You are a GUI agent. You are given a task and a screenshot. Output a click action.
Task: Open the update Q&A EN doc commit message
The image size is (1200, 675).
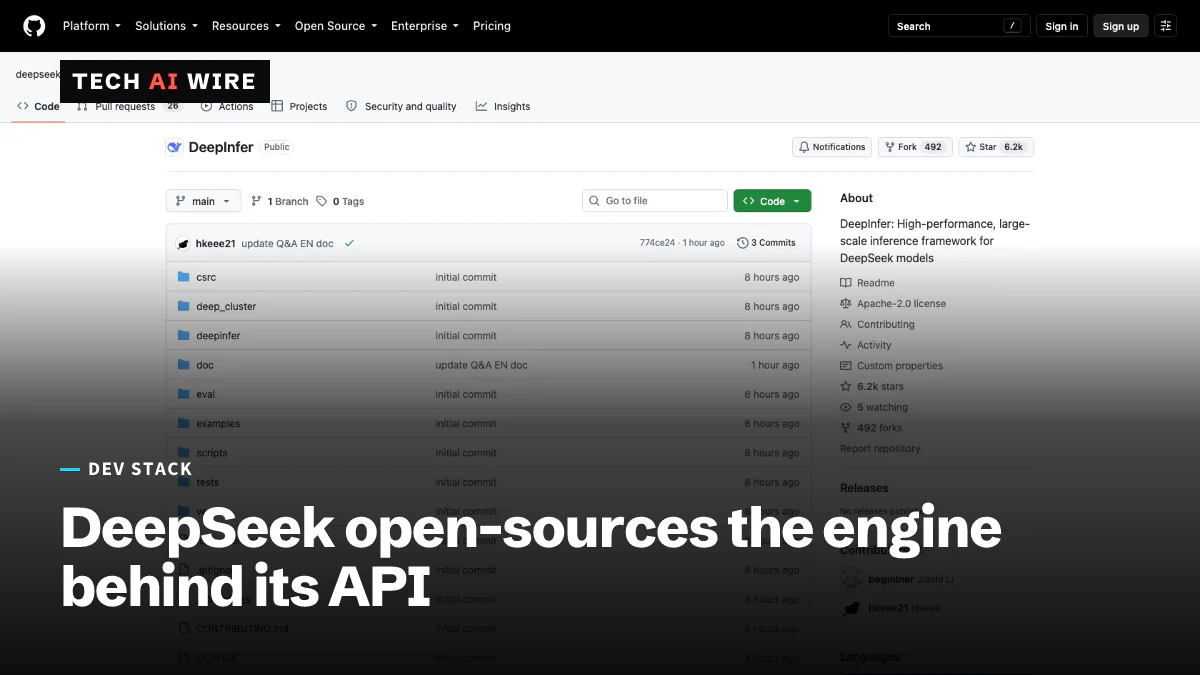287,243
